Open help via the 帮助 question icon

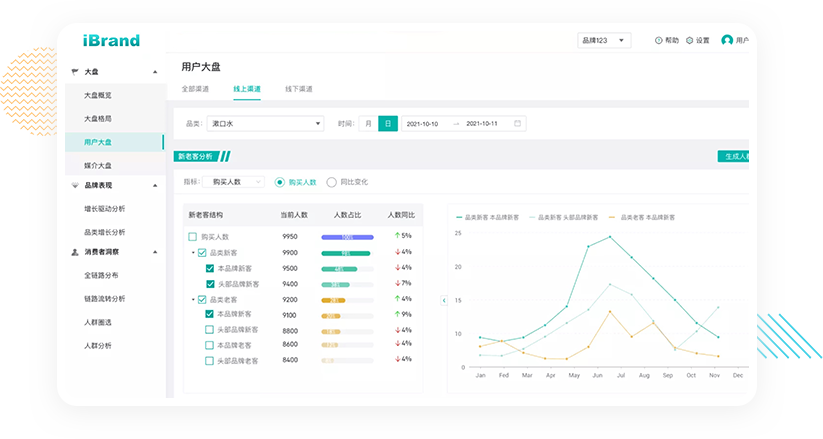tap(658, 40)
